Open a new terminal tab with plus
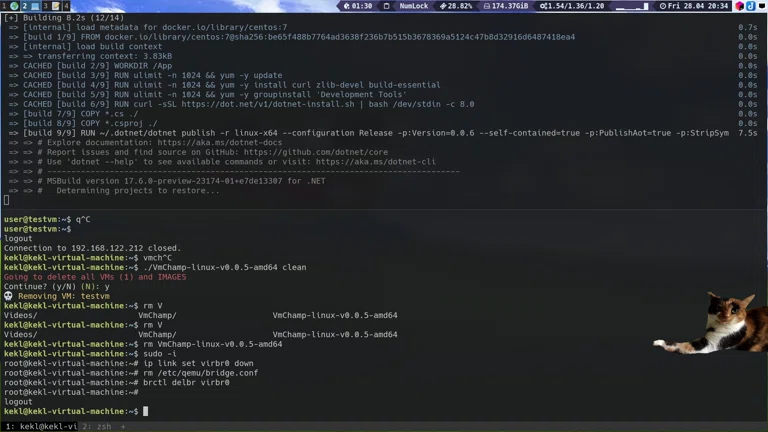768x432 pixels. pos(124,426)
